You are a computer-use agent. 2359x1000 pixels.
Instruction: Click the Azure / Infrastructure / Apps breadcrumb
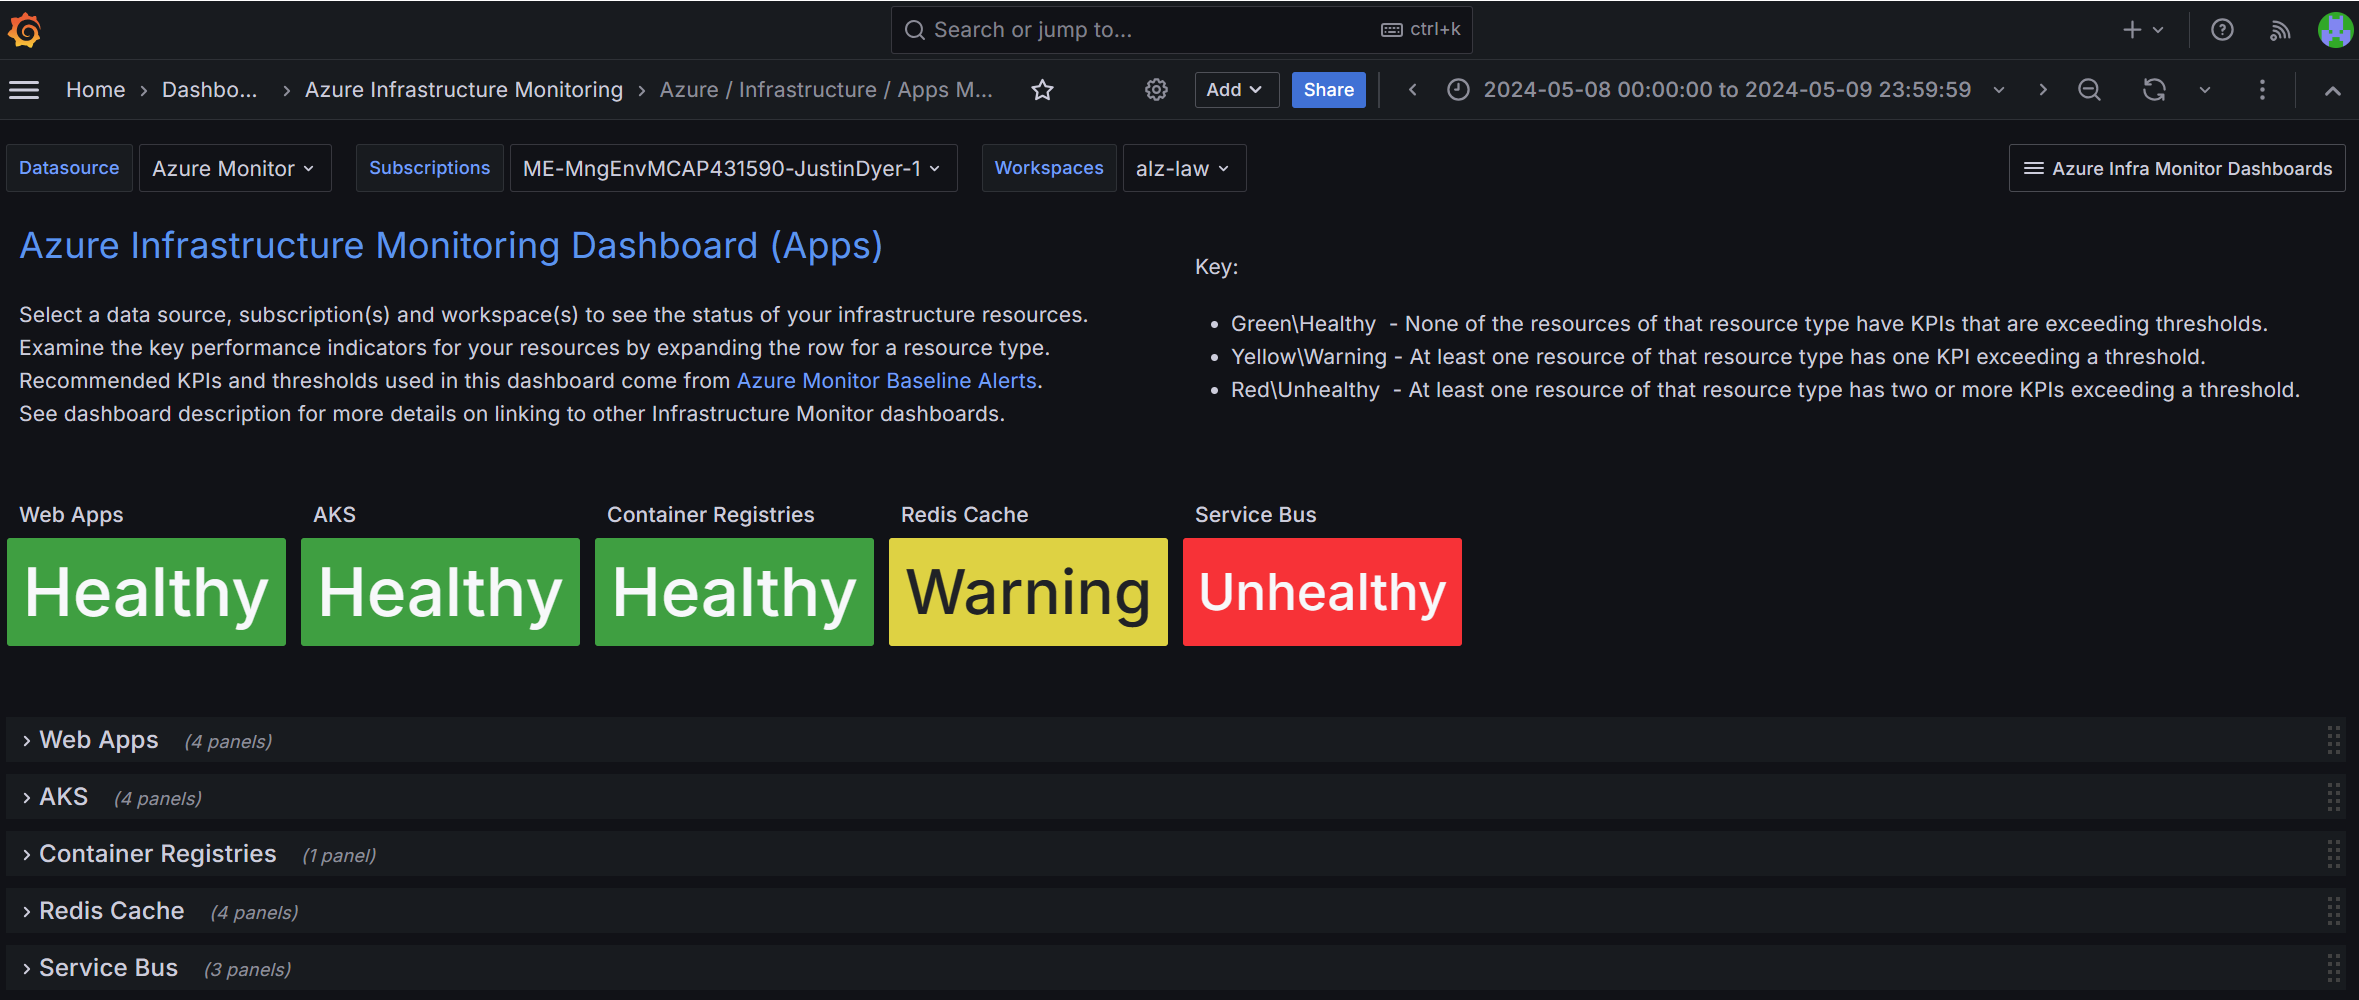point(826,90)
